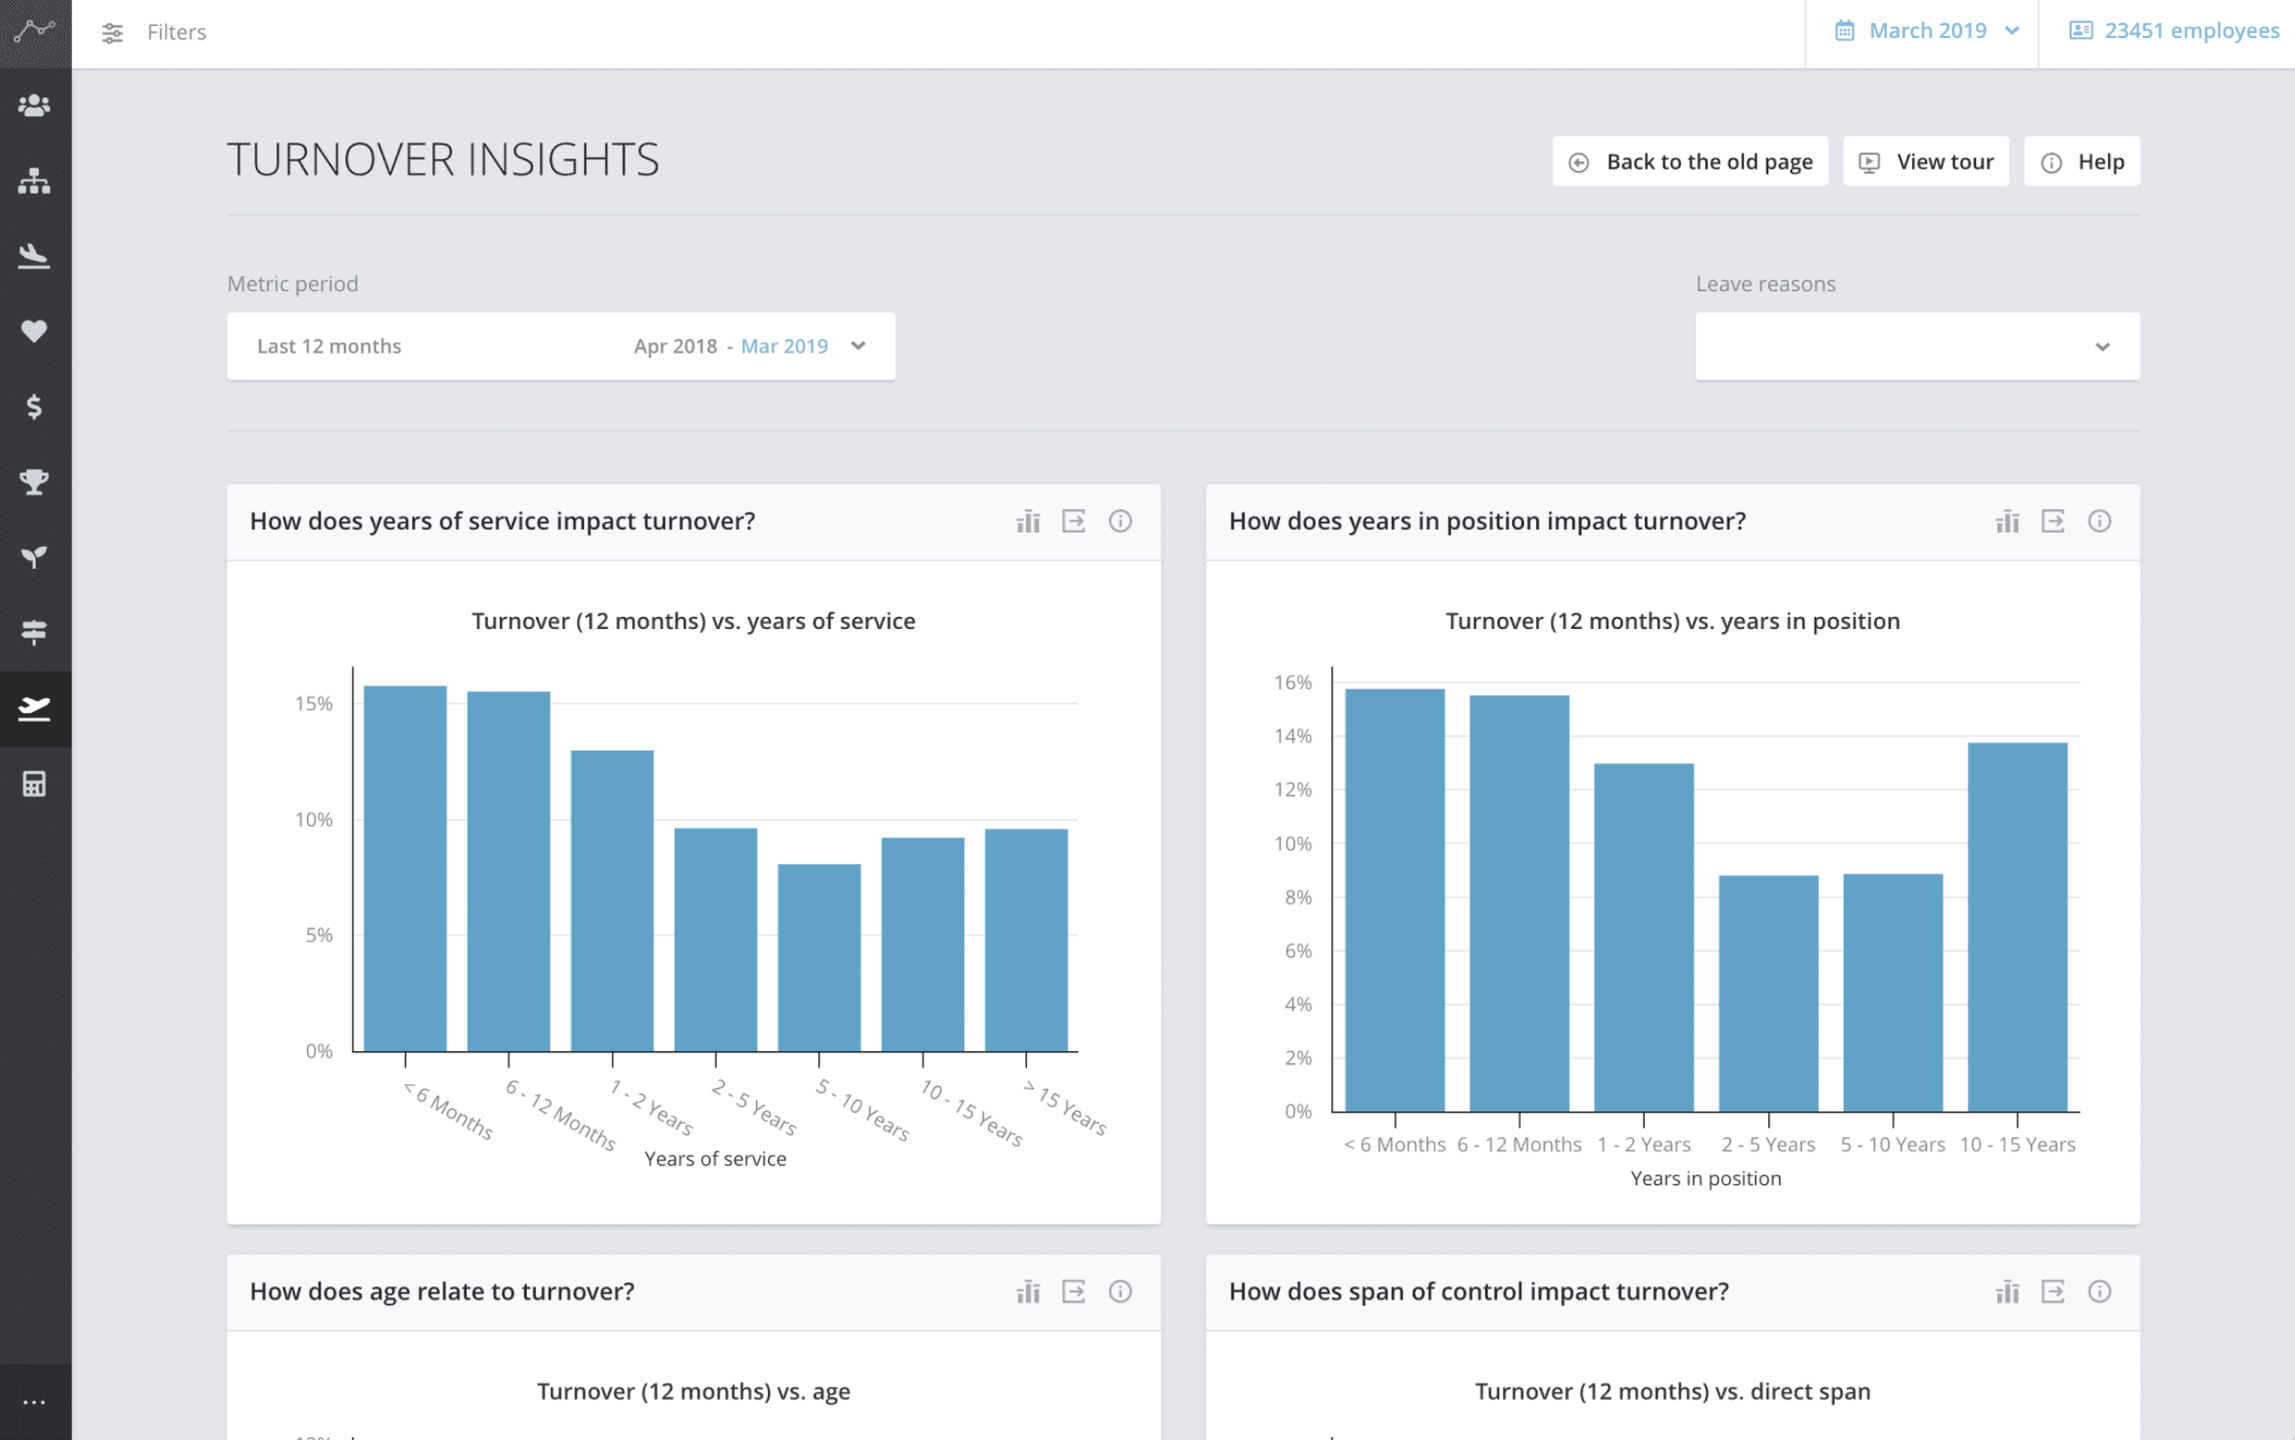The image size is (2295, 1440).
Task: Start the View tour button
Action: tap(1925, 162)
